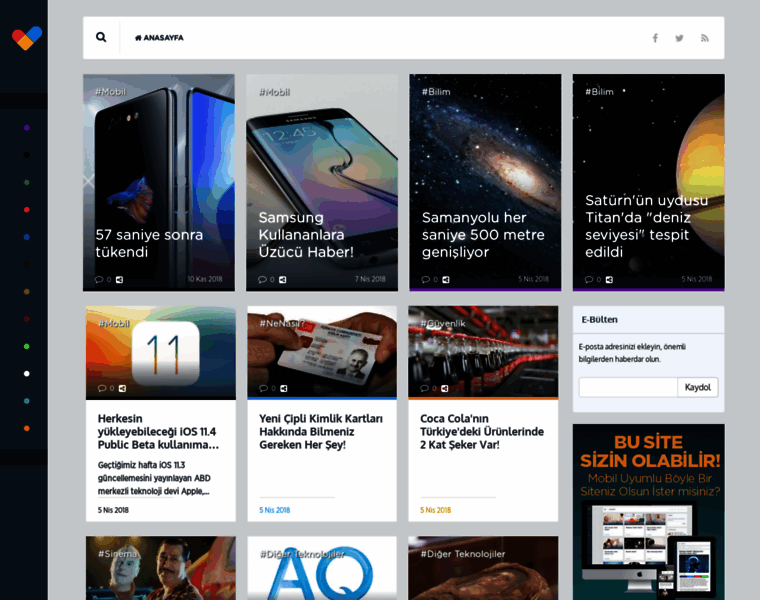This screenshot has width=760, height=600.
Task: Open #NeNasıl? tag on kimlik card
Action: 282,323
